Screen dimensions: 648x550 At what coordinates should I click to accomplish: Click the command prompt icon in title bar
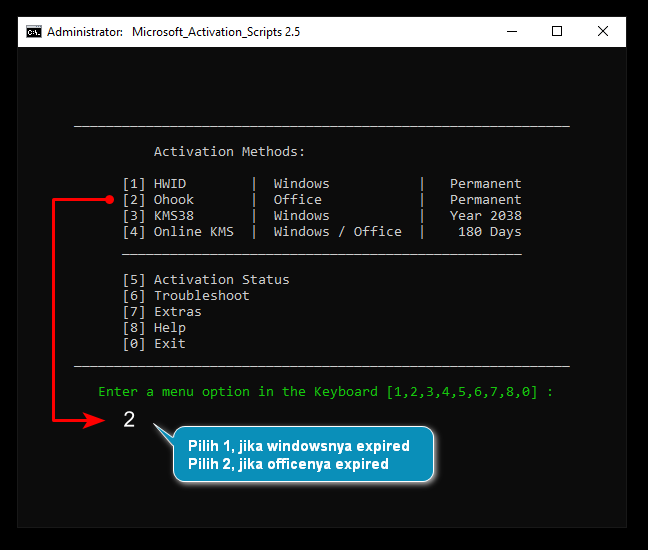tap(34, 31)
